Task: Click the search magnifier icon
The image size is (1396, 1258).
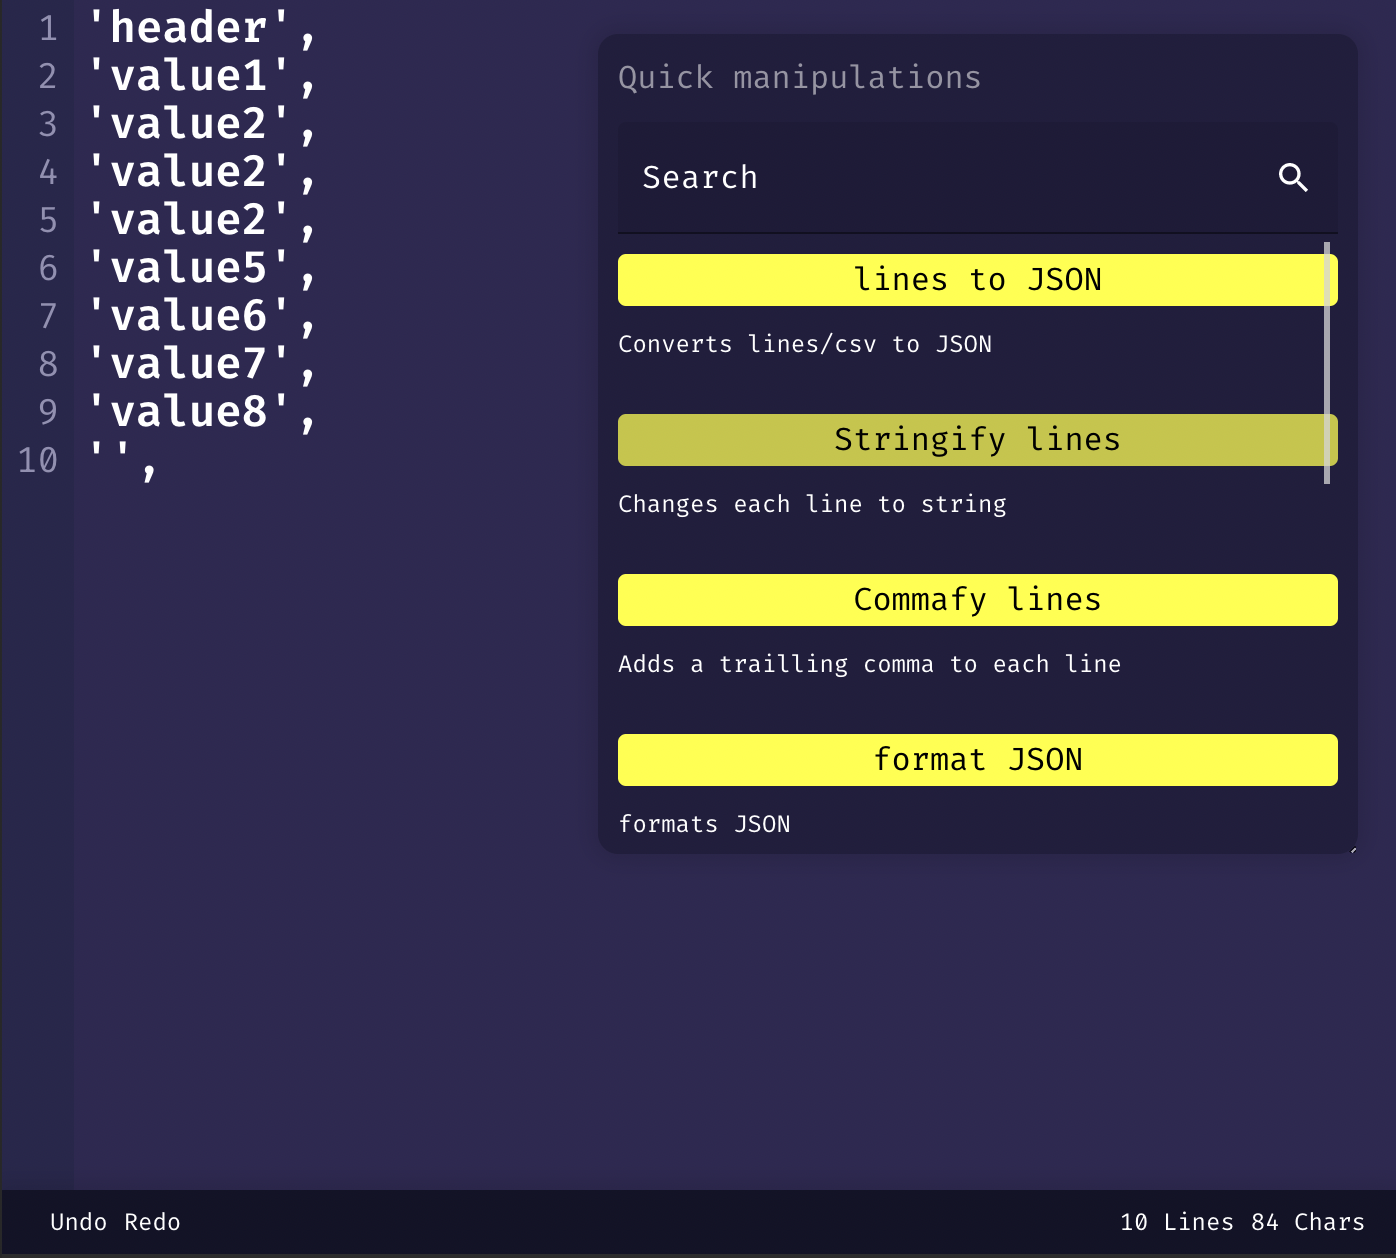Action: (x=1294, y=177)
